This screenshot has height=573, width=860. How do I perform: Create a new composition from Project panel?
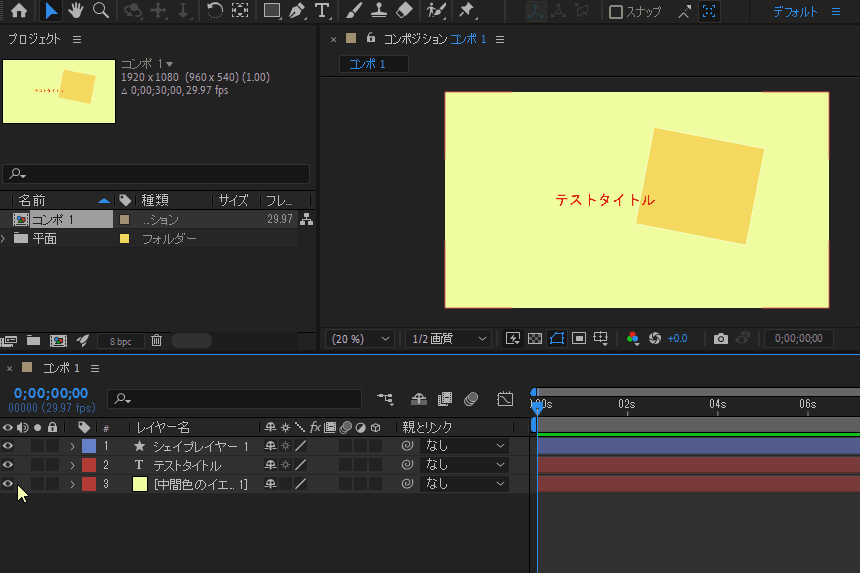58,341
